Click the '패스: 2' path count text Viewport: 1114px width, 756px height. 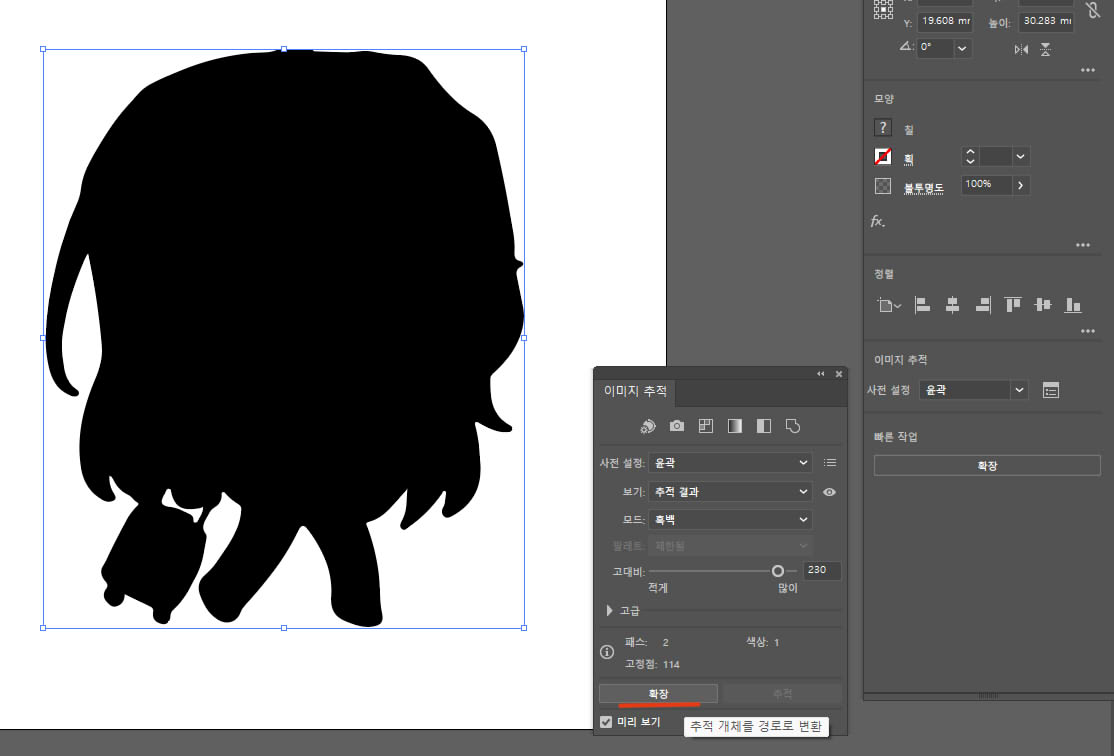click(647, 642)
